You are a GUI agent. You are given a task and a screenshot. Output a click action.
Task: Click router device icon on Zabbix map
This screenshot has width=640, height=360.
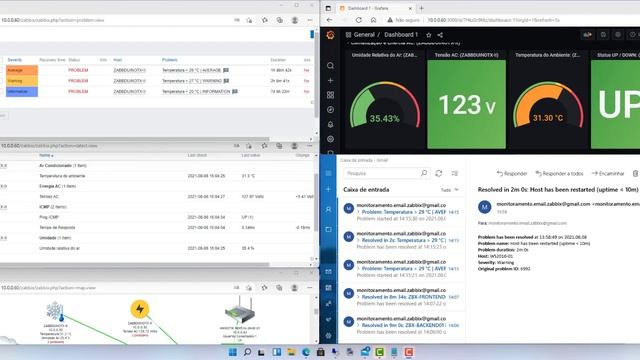click(240, 311)
